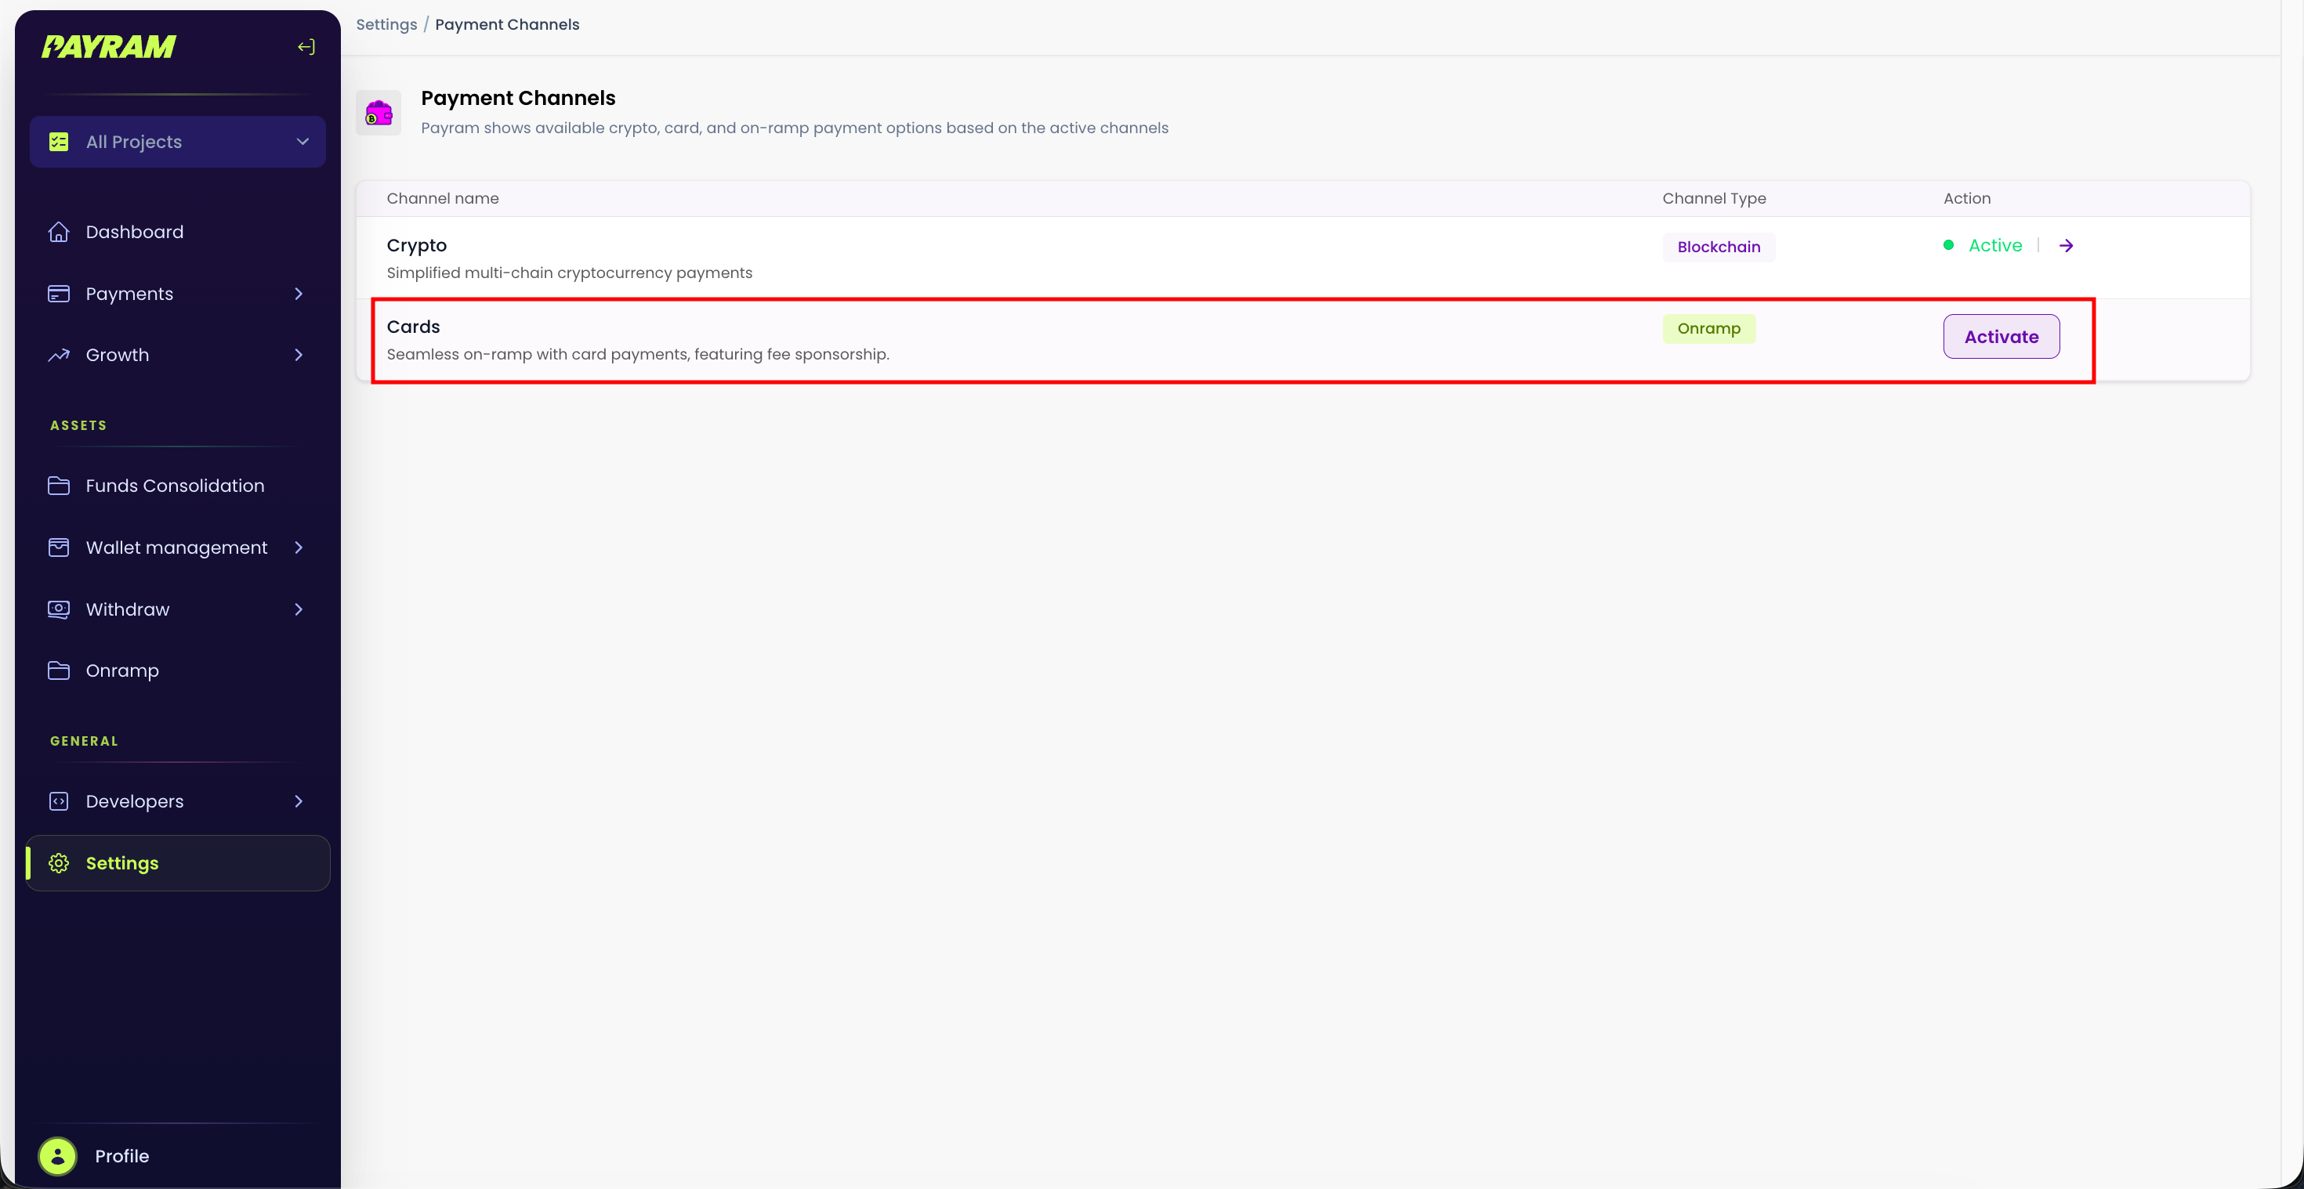
Task: Click the Blockchain channel type badge
Action: 1718,247
